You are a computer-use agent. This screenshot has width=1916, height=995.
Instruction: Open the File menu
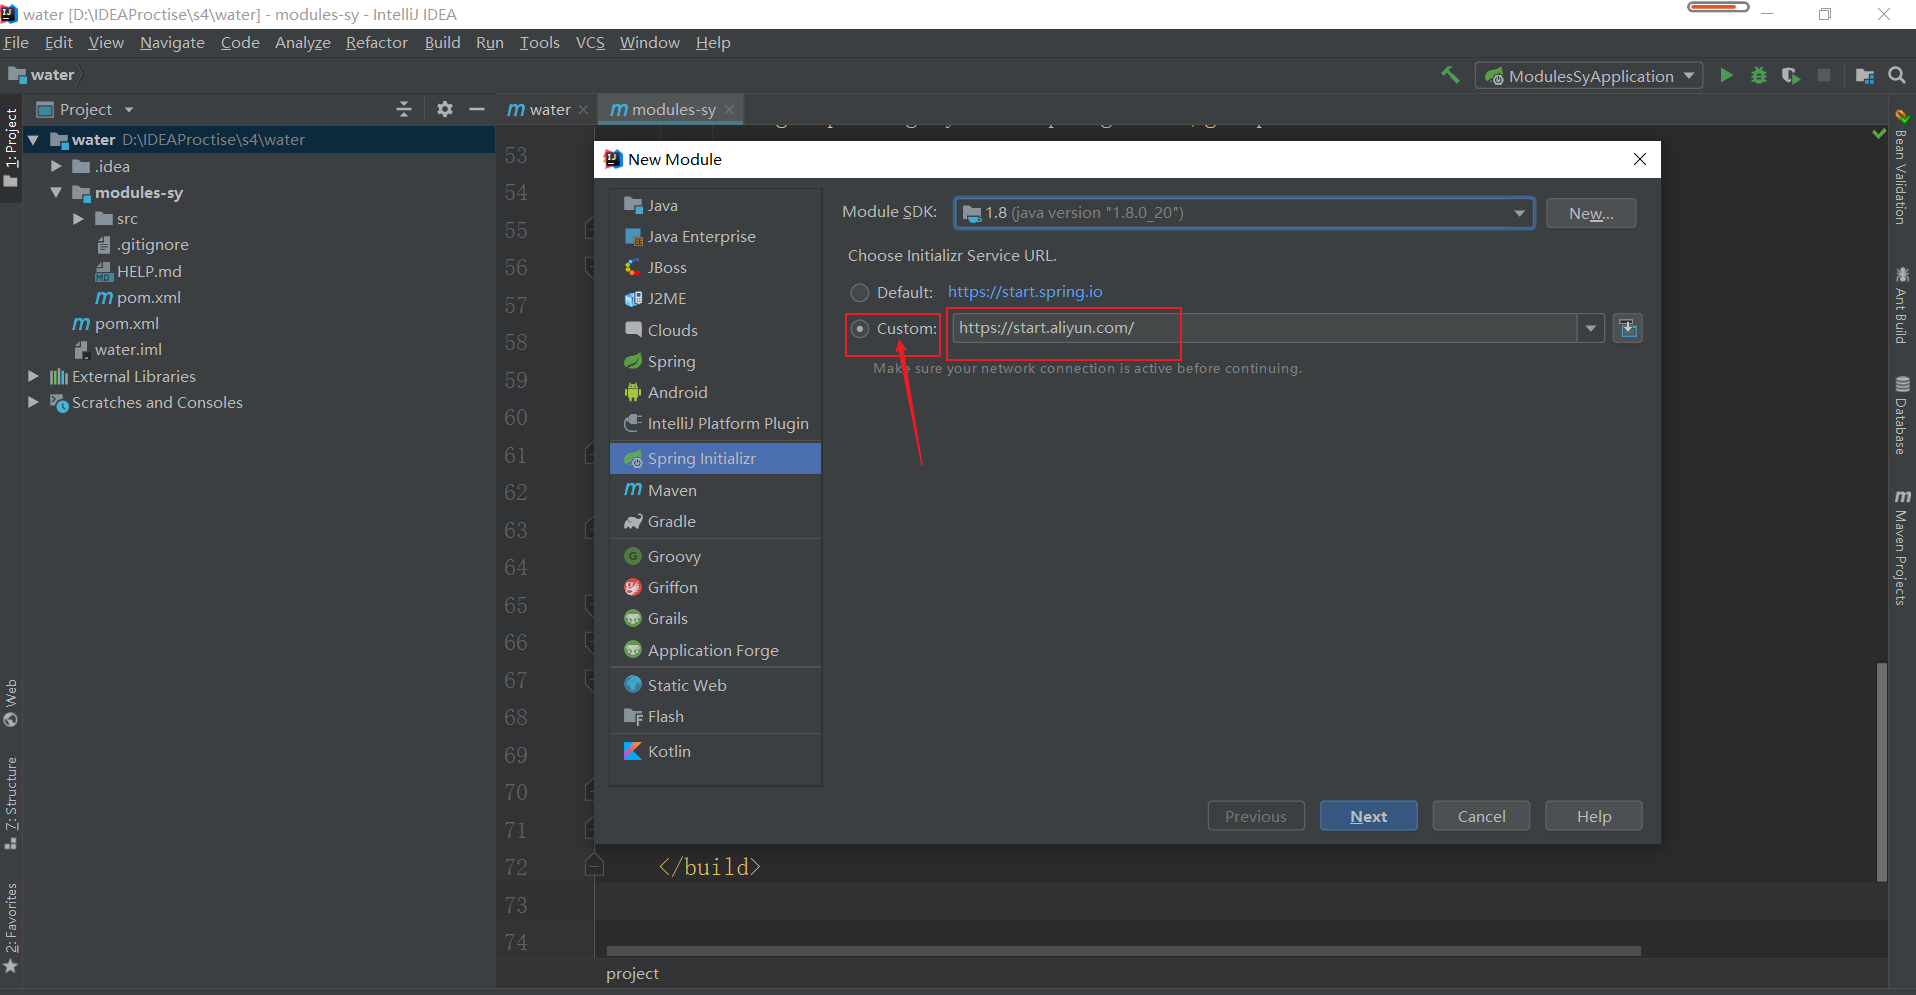16,42
